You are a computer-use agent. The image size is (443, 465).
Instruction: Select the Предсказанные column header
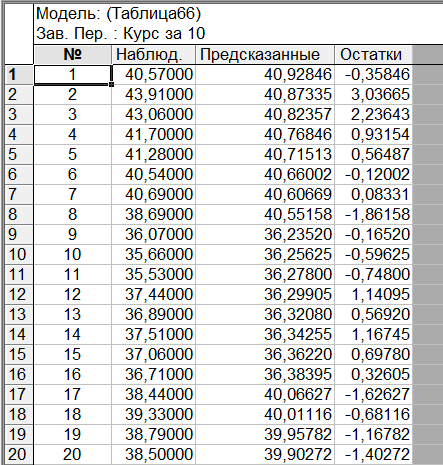coord(264,54)
